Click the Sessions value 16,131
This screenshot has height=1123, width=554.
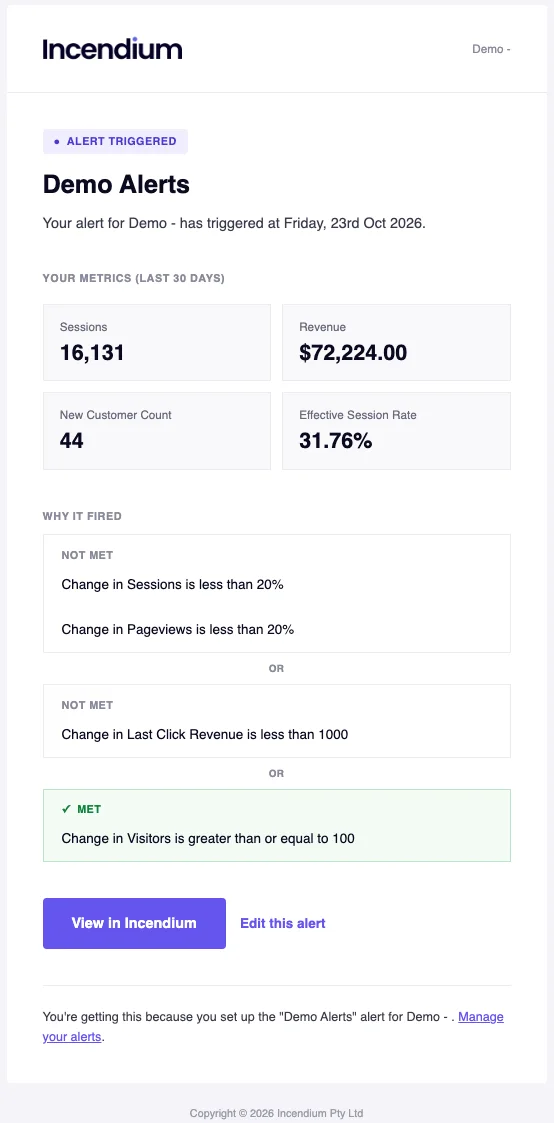(92, 352)
